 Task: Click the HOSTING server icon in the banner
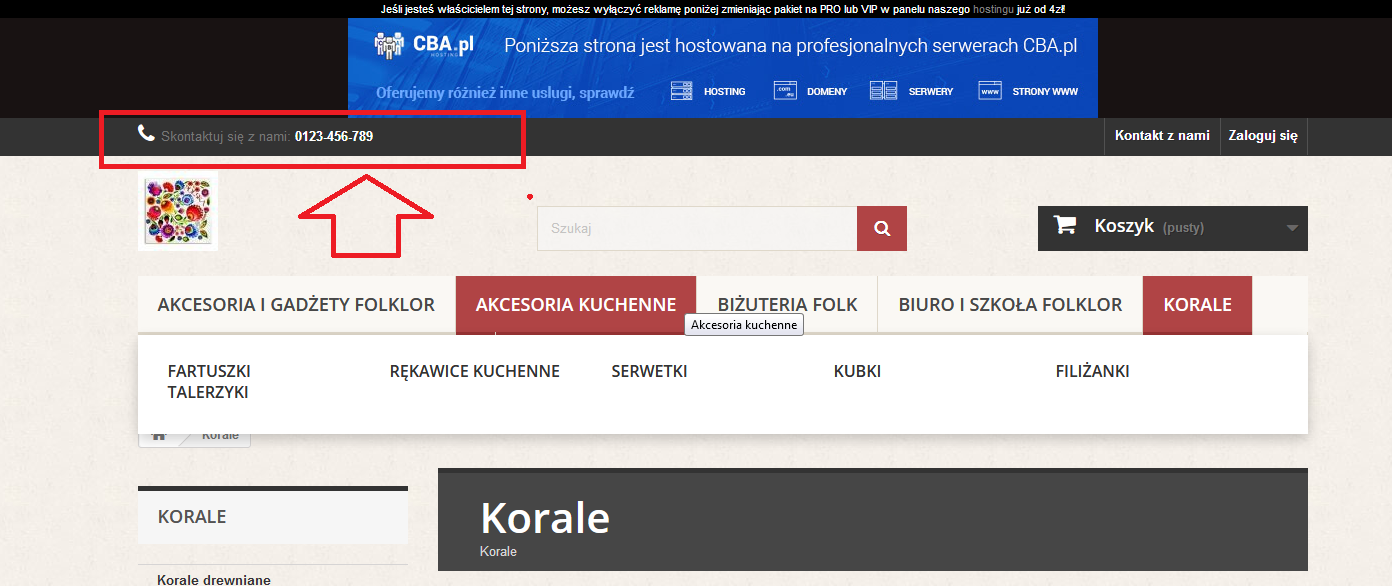pyautogui.click(x=682, y=91)
